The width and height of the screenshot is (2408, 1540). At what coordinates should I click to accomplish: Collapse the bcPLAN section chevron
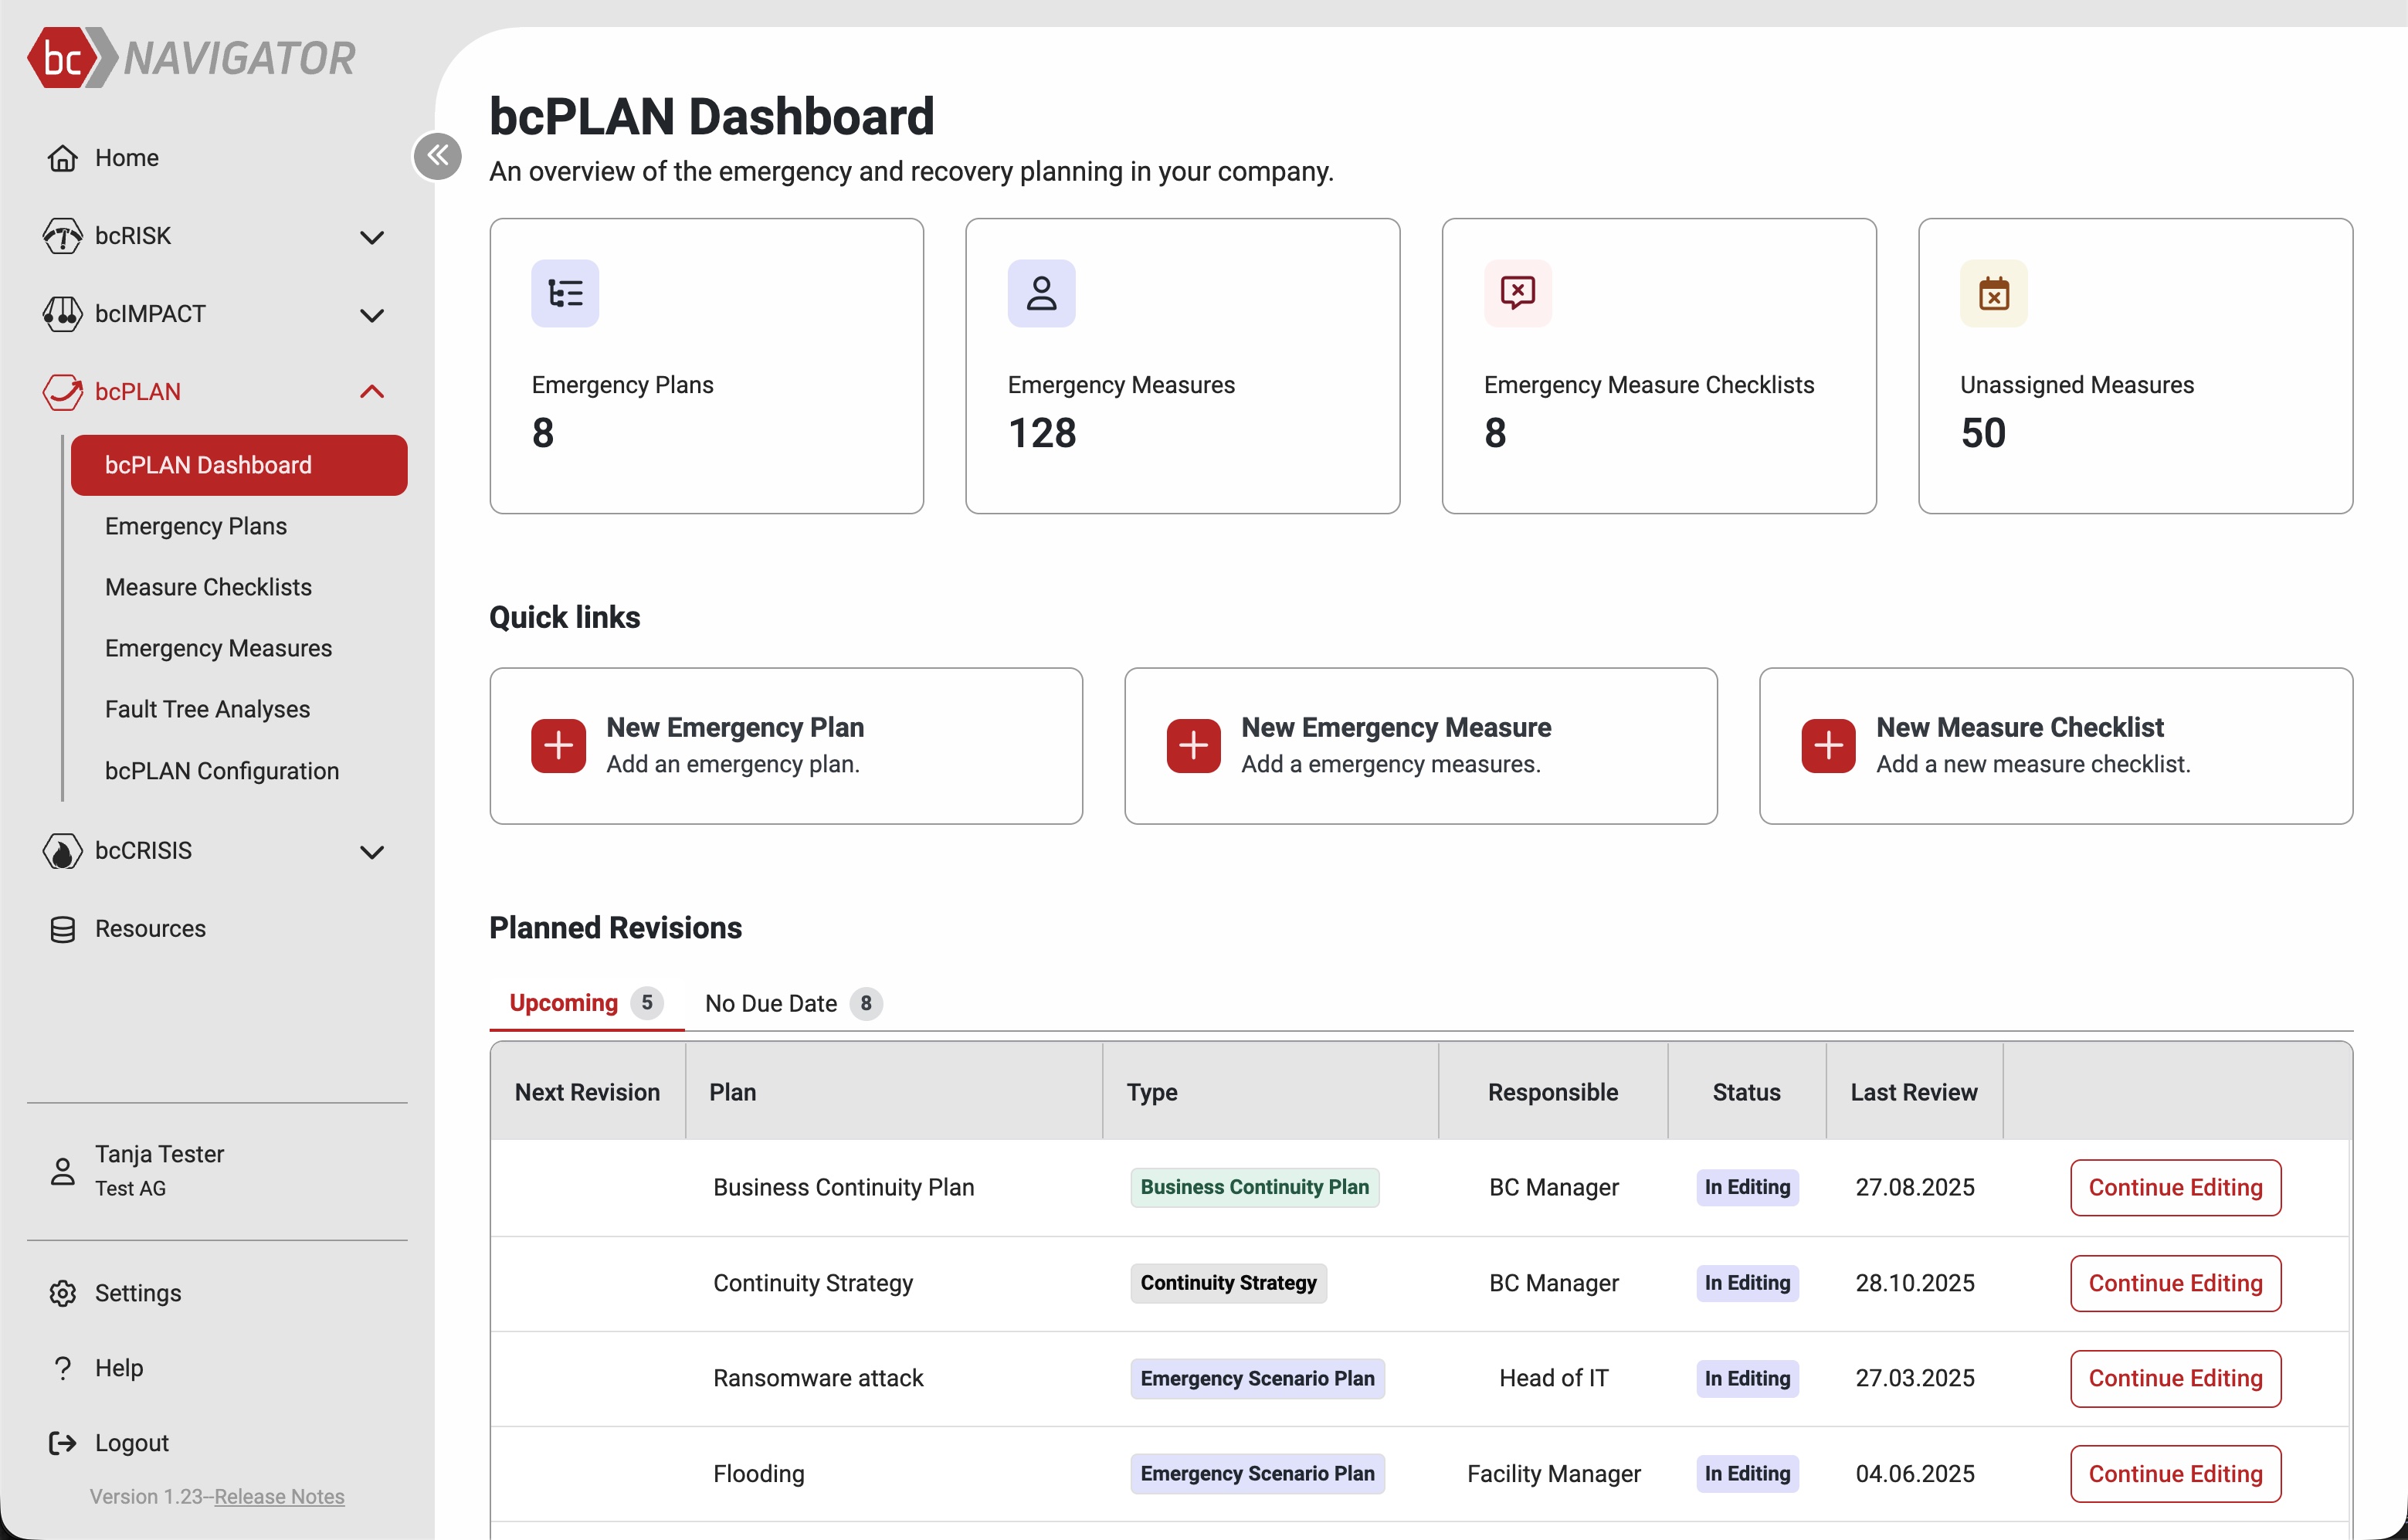(x=371, y=392)
